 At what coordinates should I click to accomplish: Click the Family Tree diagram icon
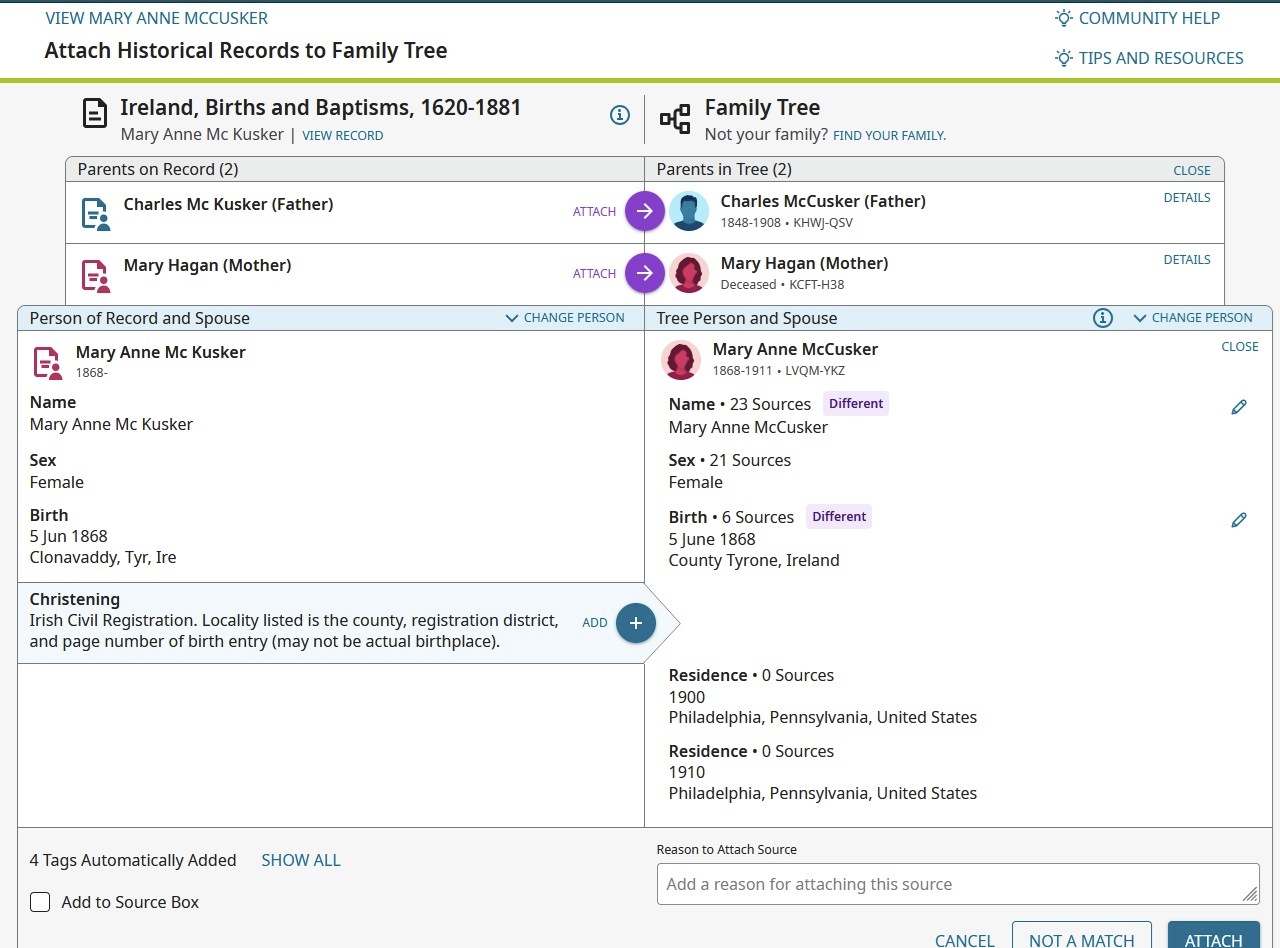click(x=675, y=119)
